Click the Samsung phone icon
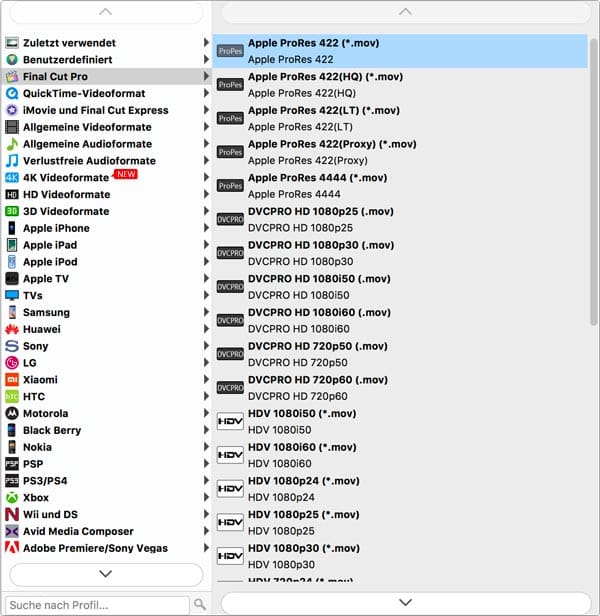The image size is (600, 616). click(12, 313)
